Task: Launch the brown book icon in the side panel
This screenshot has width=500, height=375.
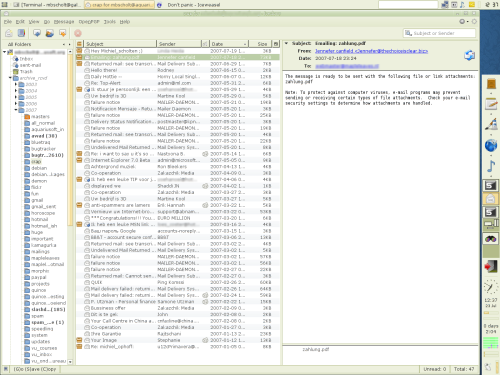Action: pos(491,83)
